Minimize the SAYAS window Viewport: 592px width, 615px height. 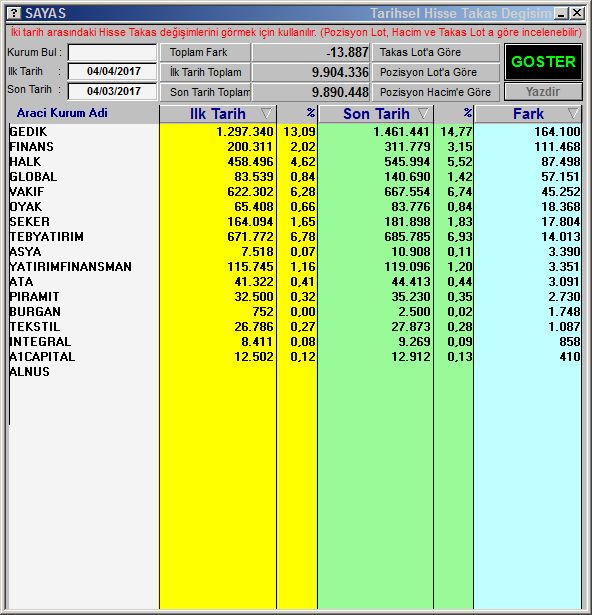pos(561,13)
